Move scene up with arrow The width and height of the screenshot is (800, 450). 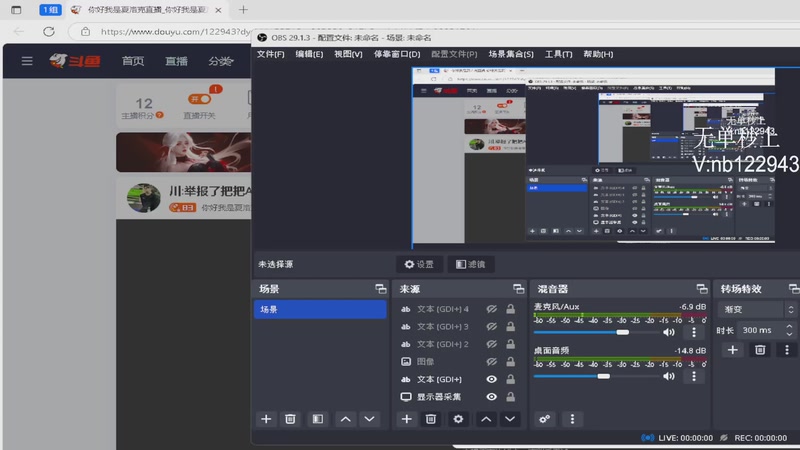[x=345, y=419]
